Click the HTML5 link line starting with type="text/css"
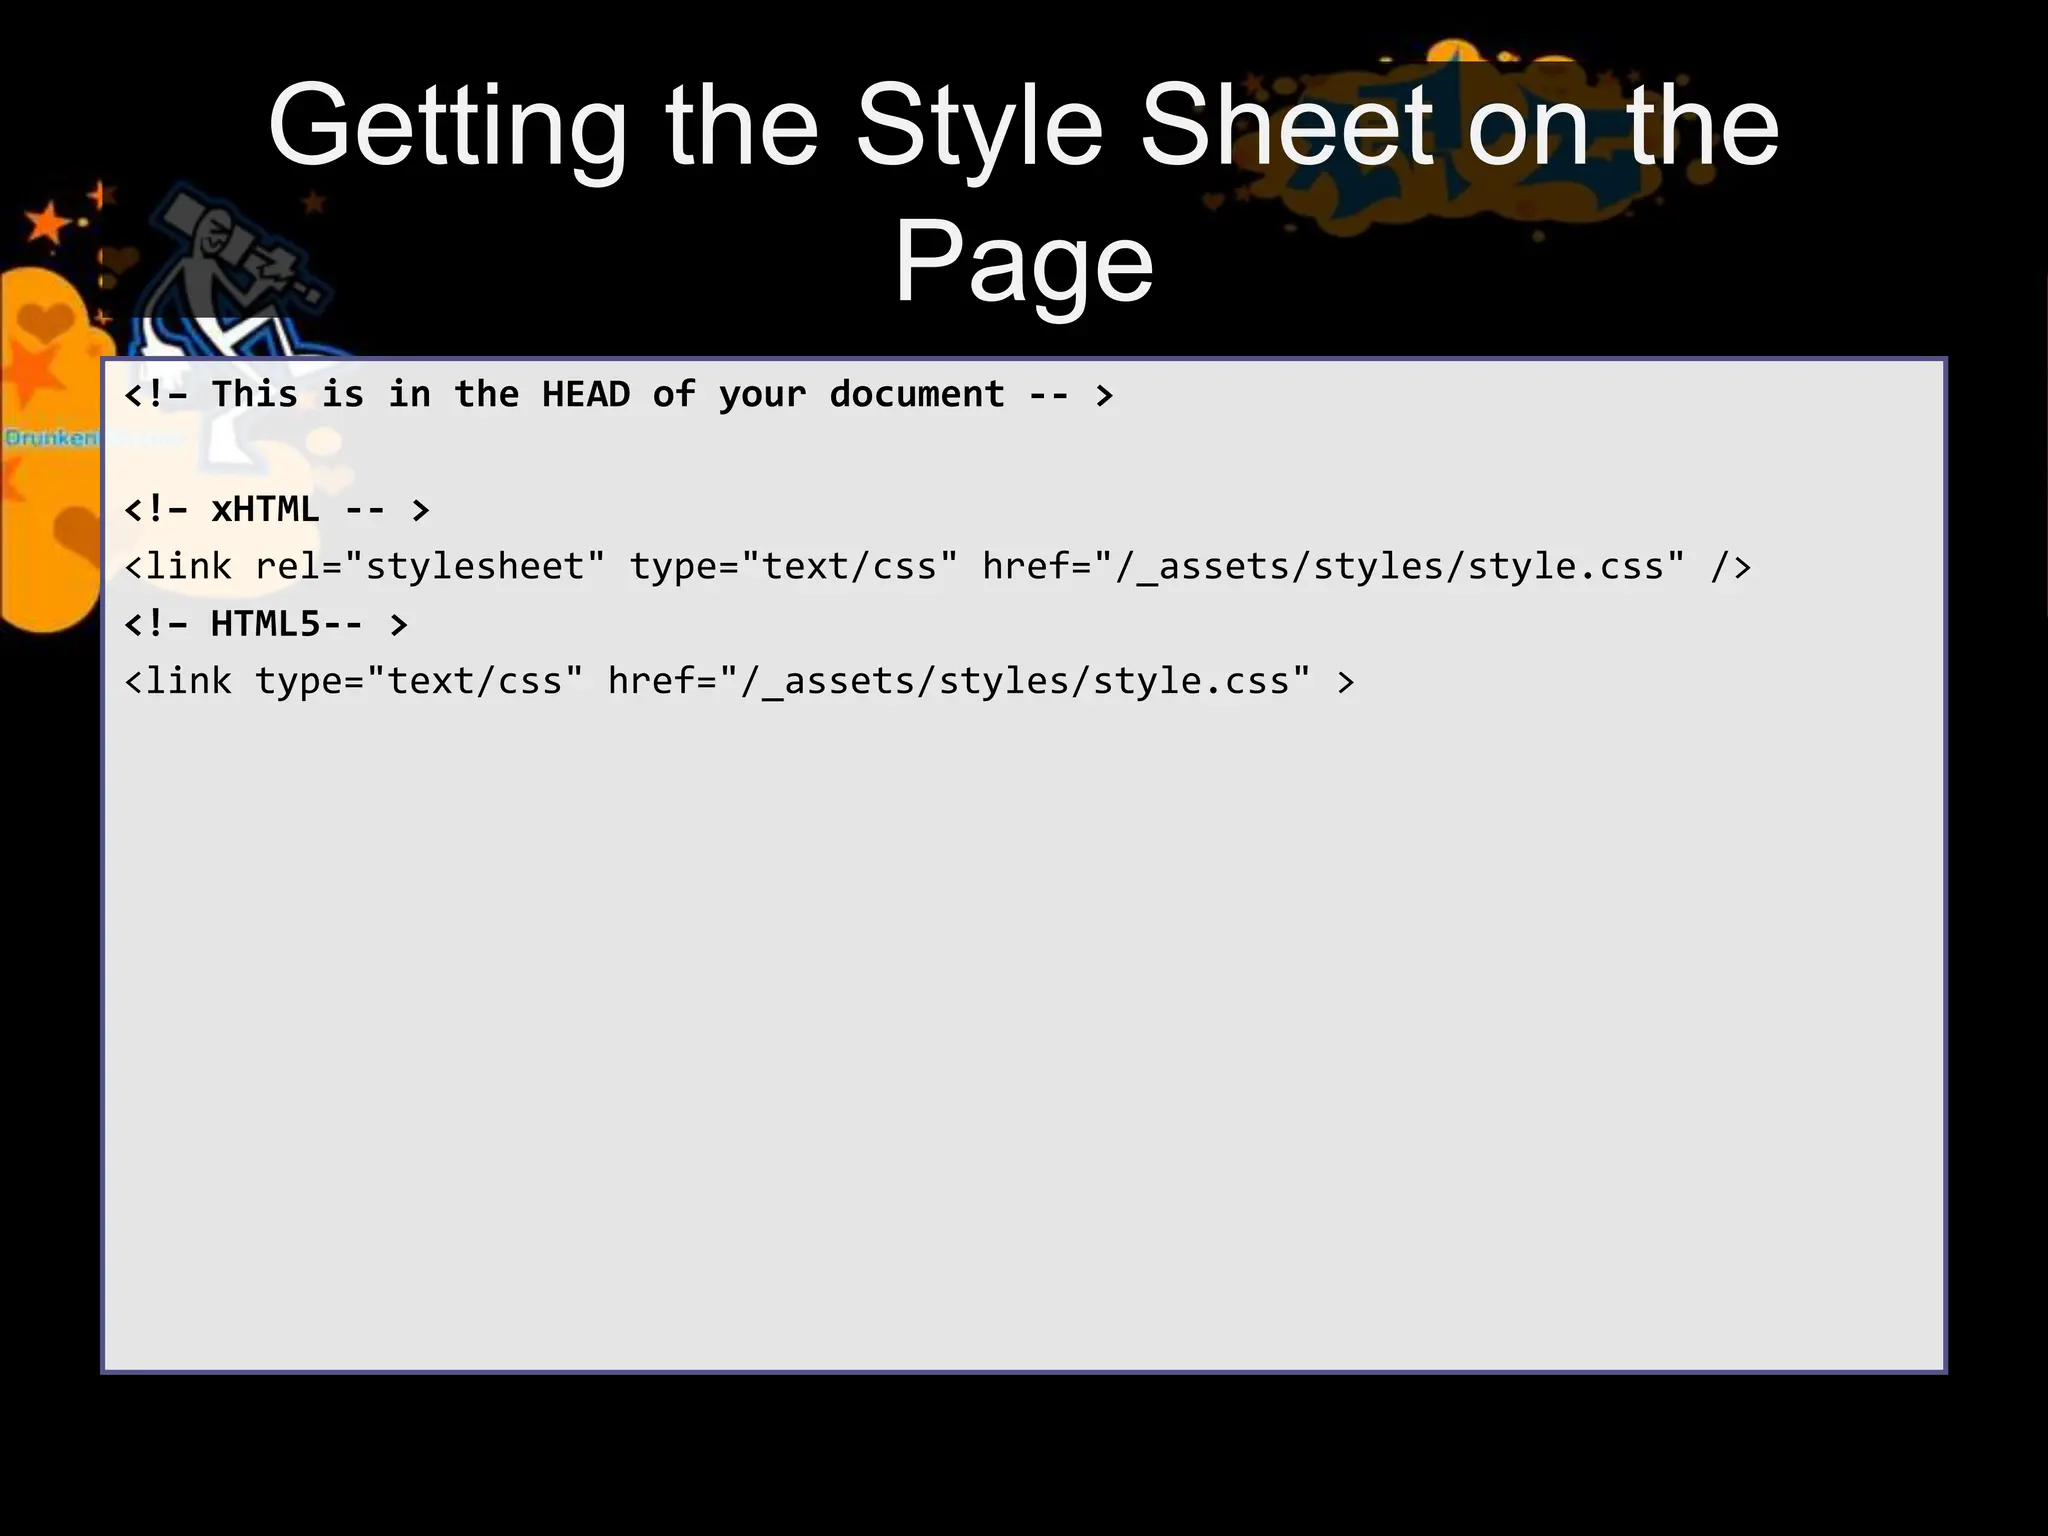This screenshot has width=2048, height=1536. pyautogui.click(x=739, y=681)
